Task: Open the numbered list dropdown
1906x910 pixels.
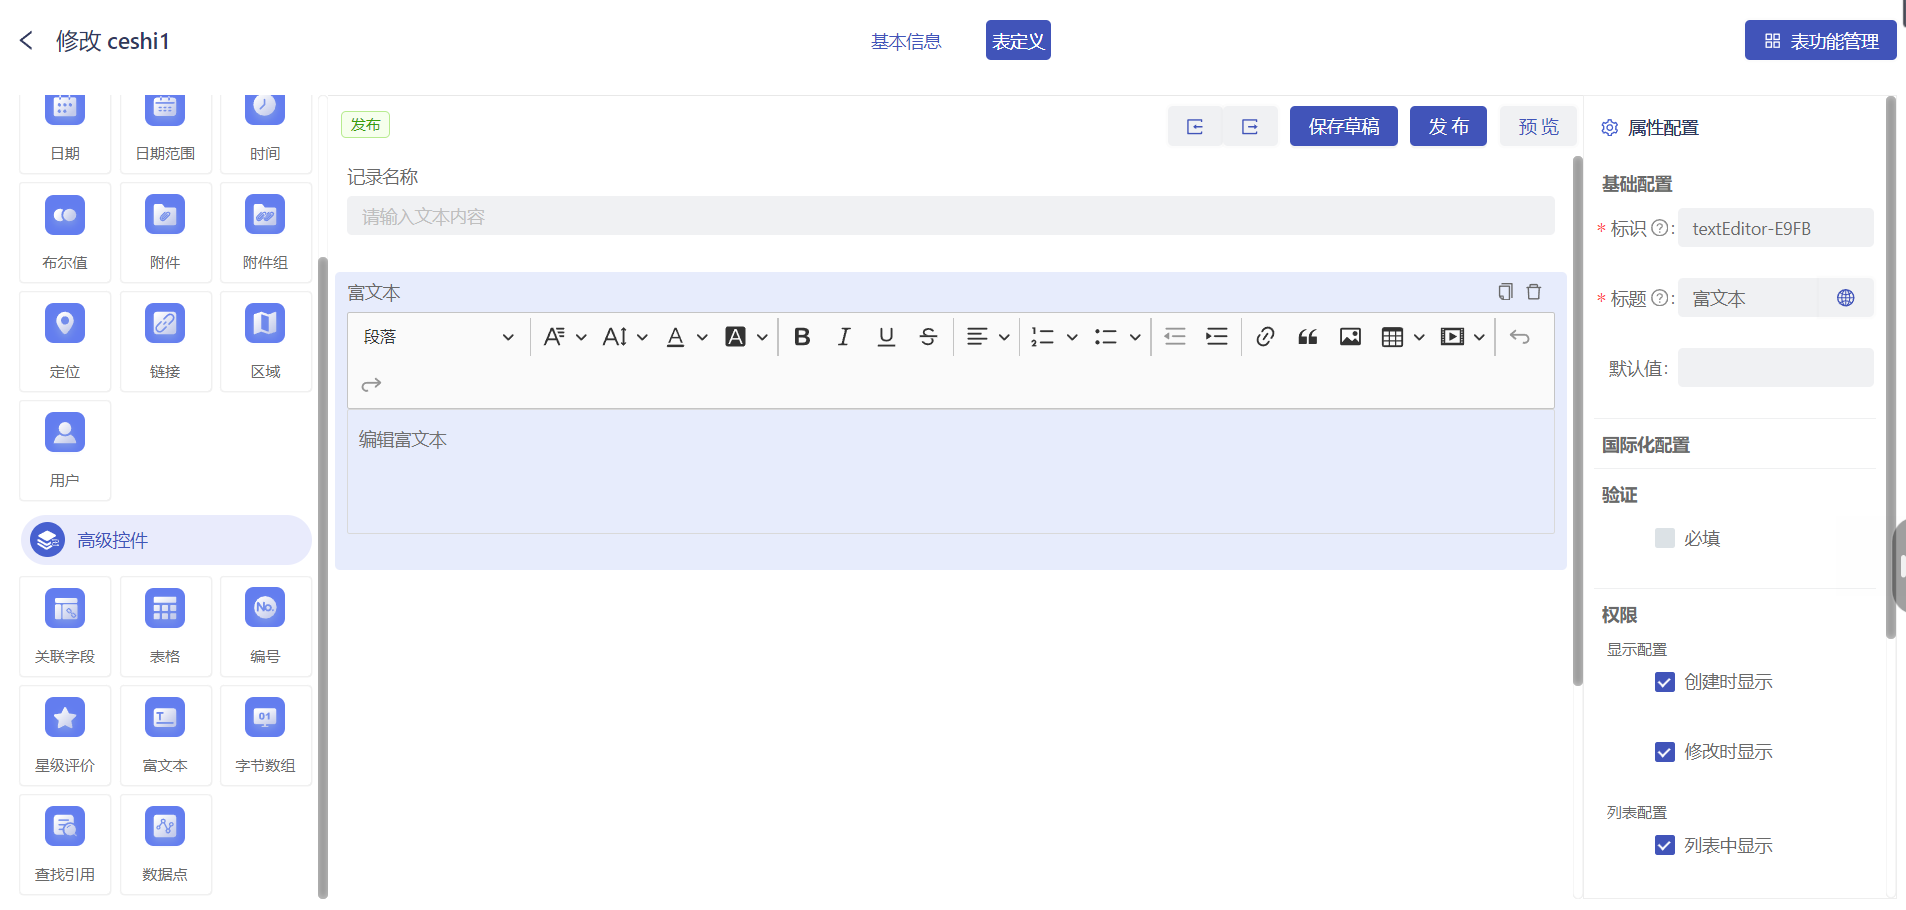Action: (1054, 337)
